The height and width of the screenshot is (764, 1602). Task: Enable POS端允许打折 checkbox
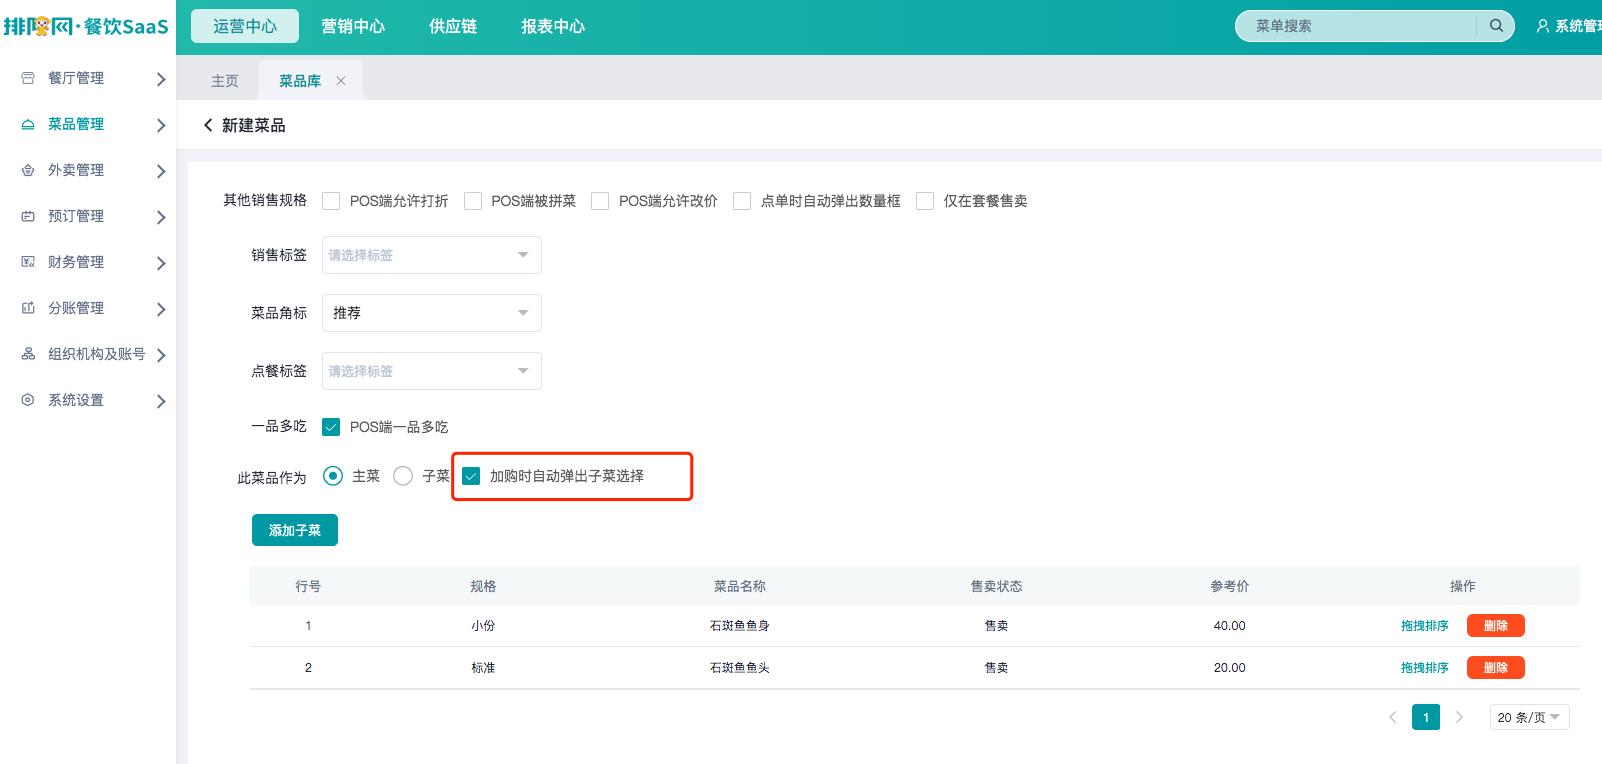point(331,201)
